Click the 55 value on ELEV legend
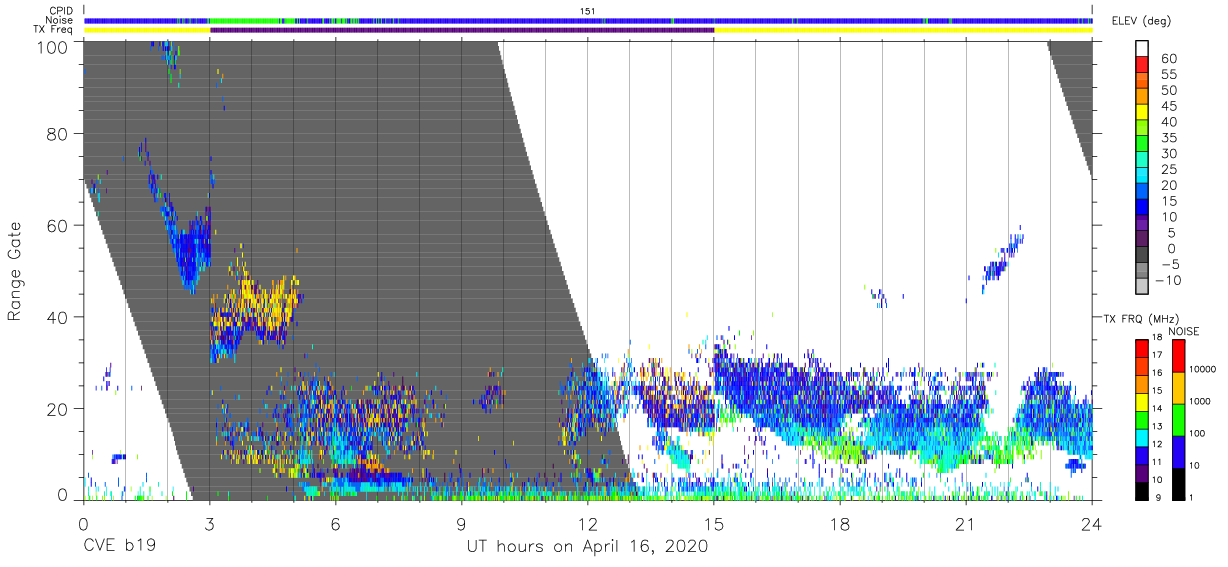Screen dimensions: 1228x567 pyautogui.click(x=1168, y=75)
